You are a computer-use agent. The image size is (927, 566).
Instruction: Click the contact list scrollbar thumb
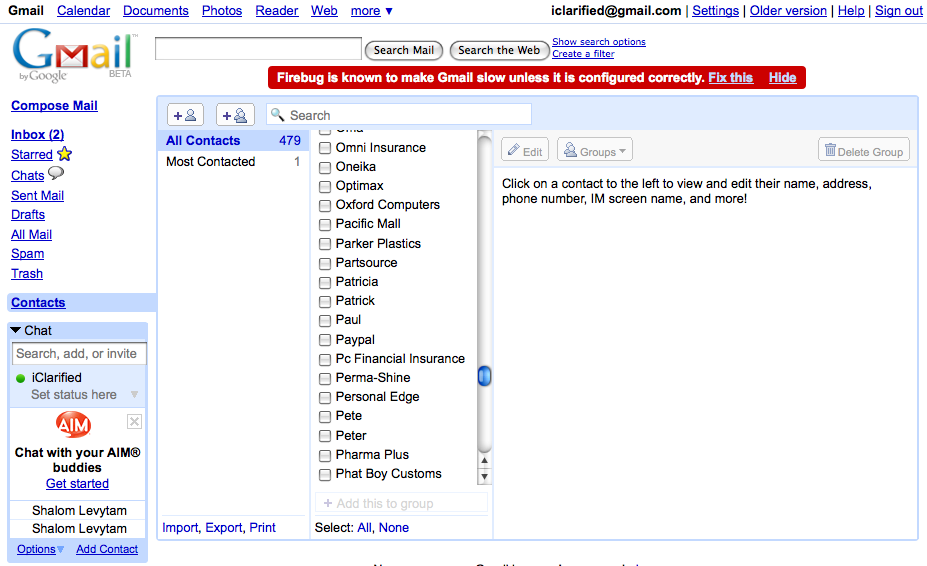(x=485, y=376)
